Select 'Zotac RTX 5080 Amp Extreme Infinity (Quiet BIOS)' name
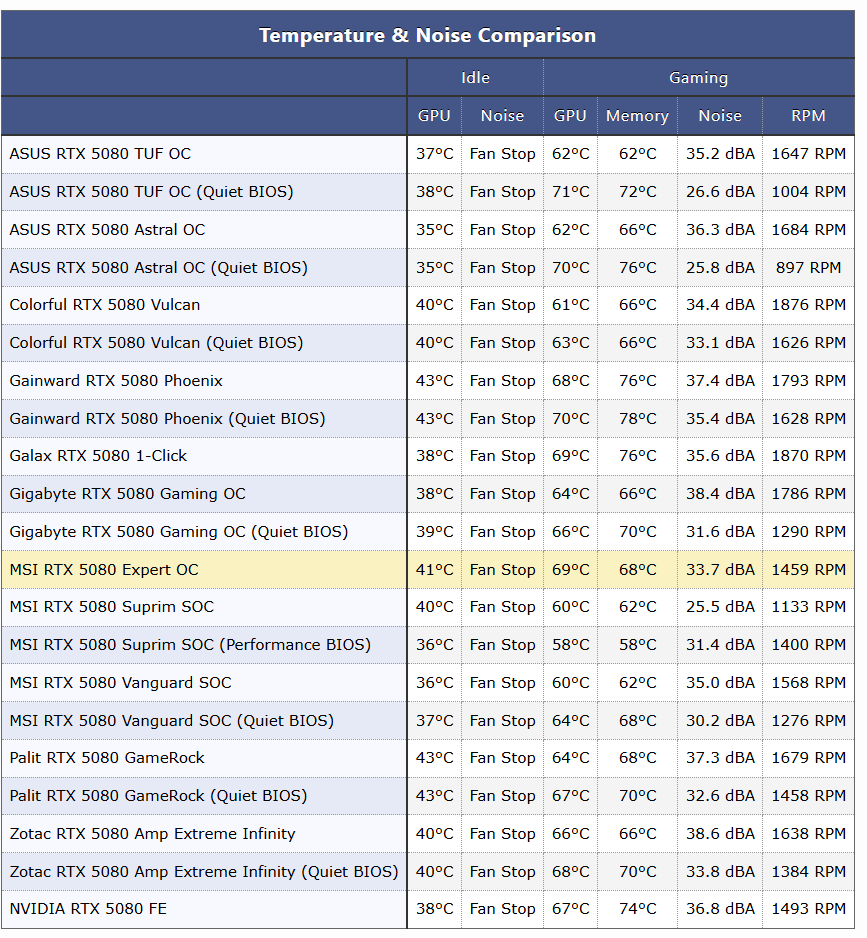867x938 pixels. click(204, 872)
